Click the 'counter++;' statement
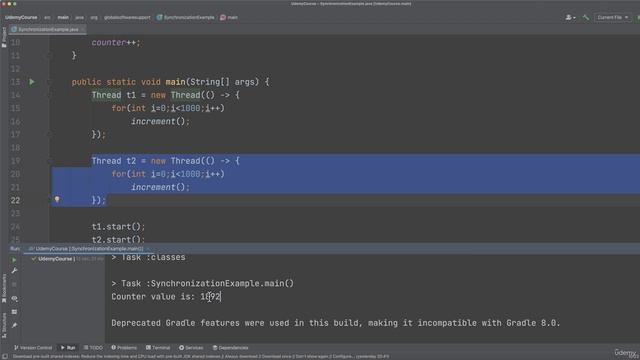 tap(116, 42)
